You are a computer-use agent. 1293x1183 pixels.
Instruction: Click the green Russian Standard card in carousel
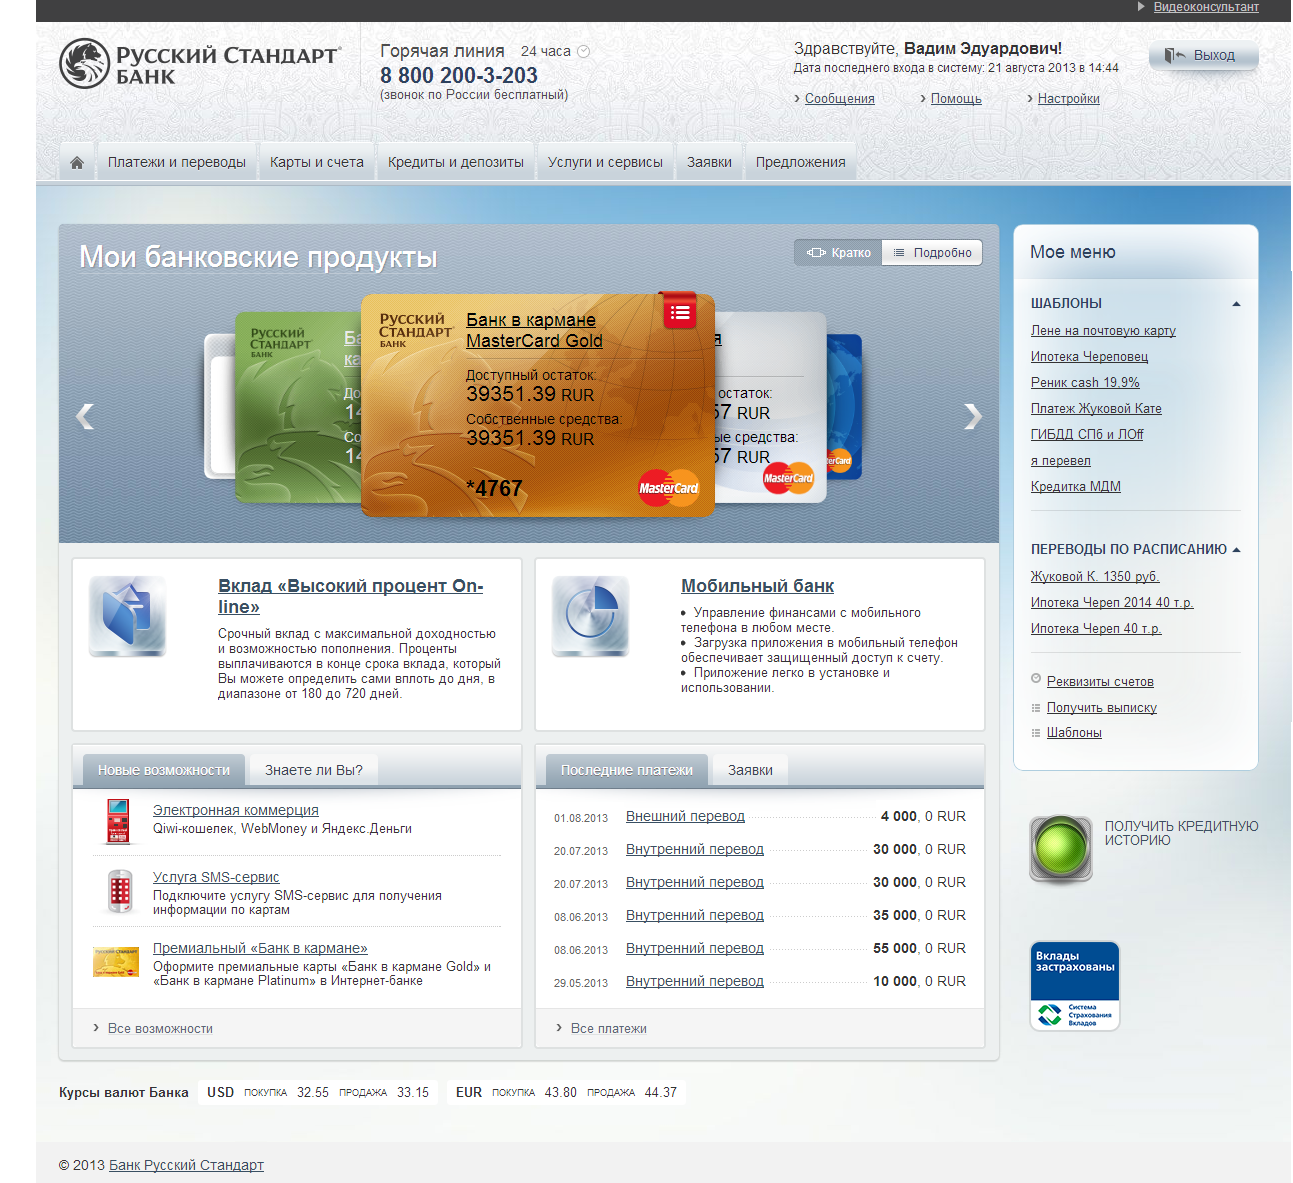(296, 407)
